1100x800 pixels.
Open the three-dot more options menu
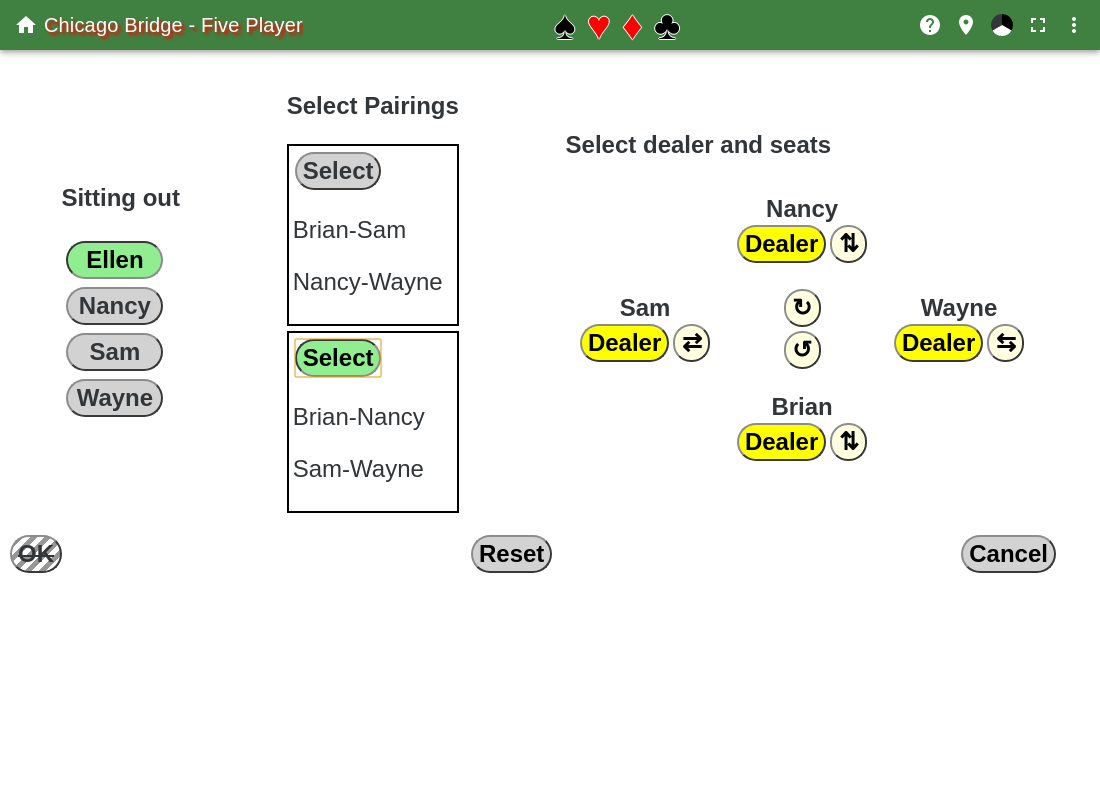(1074, 25)
